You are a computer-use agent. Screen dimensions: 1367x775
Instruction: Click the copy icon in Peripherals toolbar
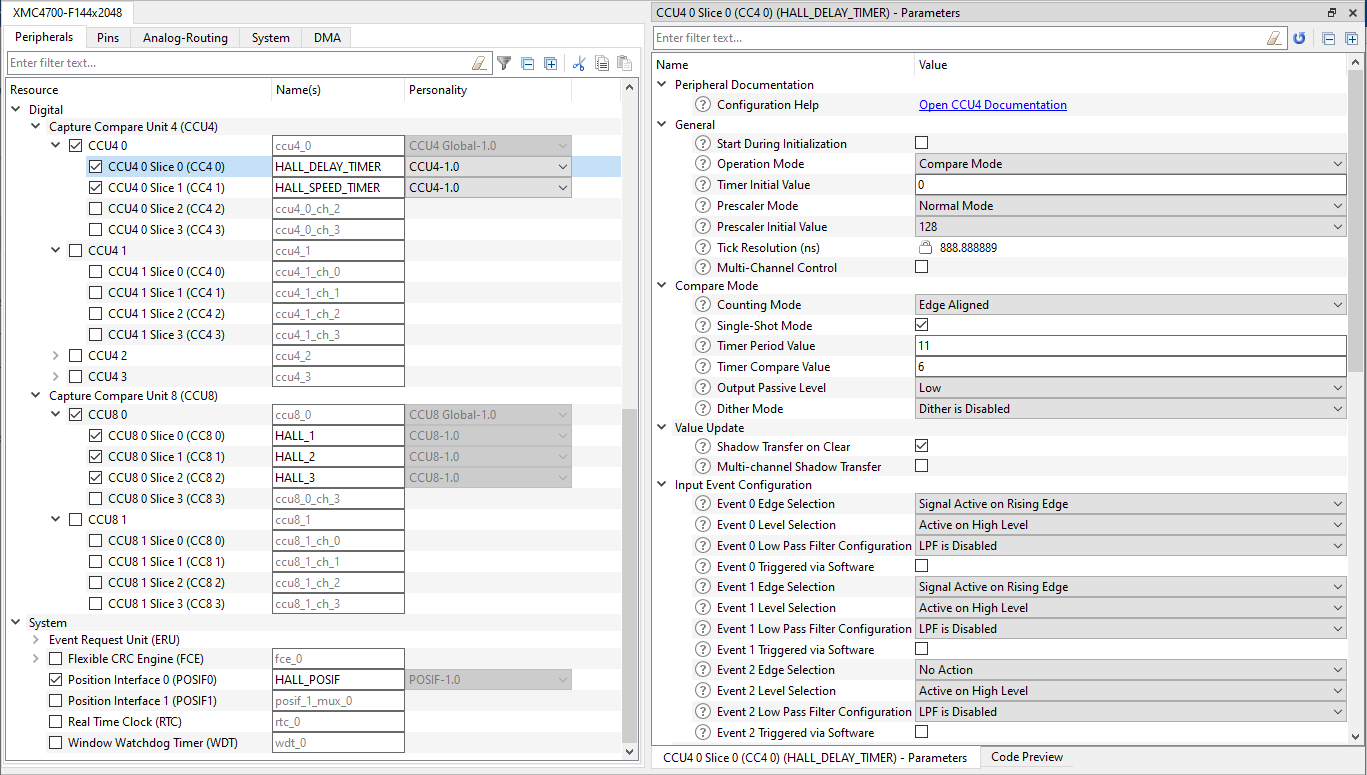pyautogui.click(x=602, y=63)
